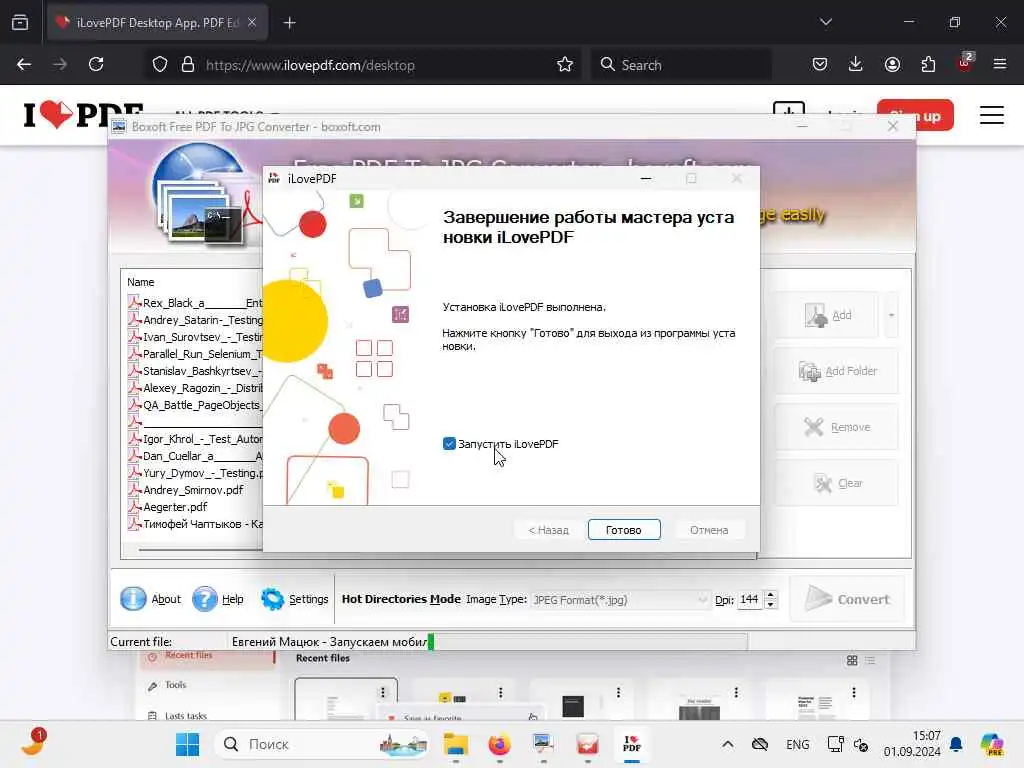This screenshot has width=1024, height=768.
Task: Click Hot Directories Mode label
Action: click(x=401, y=599)
